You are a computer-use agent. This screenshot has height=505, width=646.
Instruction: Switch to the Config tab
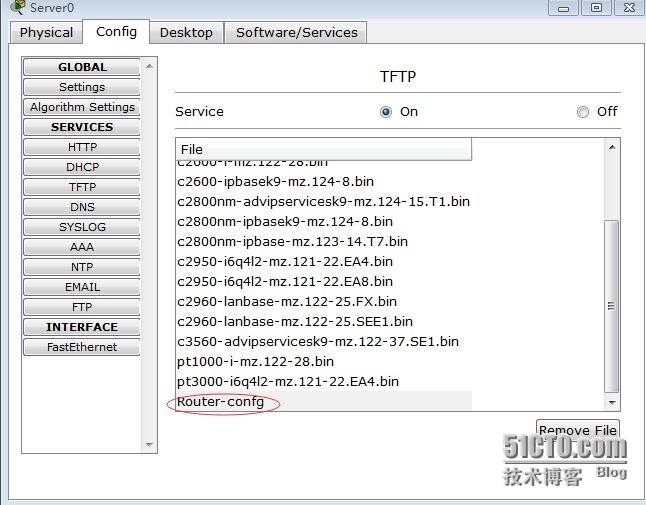(x=116, y=31)
